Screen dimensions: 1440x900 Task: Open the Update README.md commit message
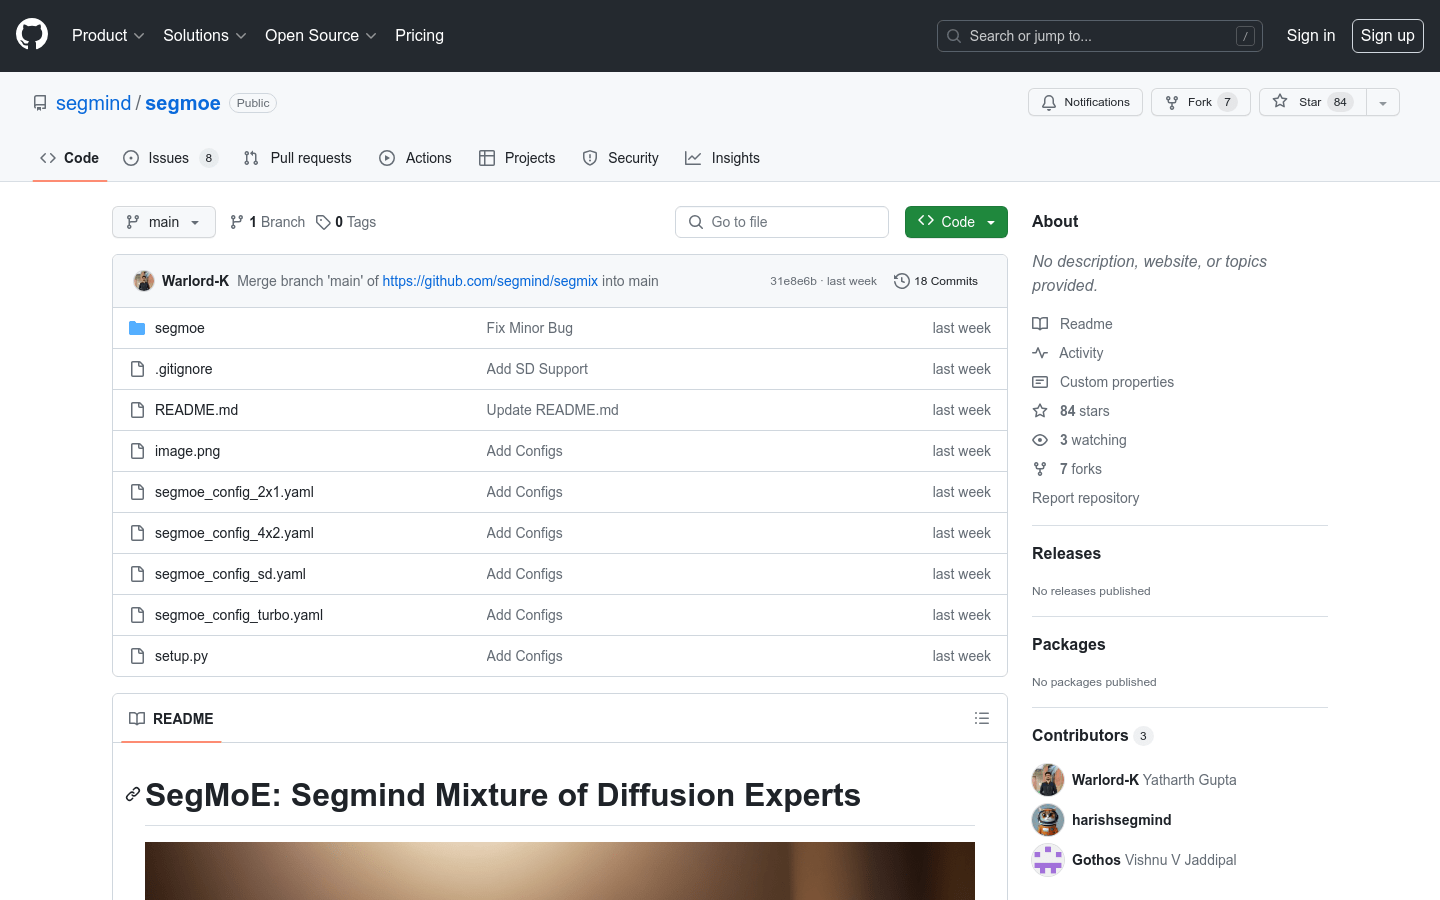pyautogui.click(x=553, y=410)
